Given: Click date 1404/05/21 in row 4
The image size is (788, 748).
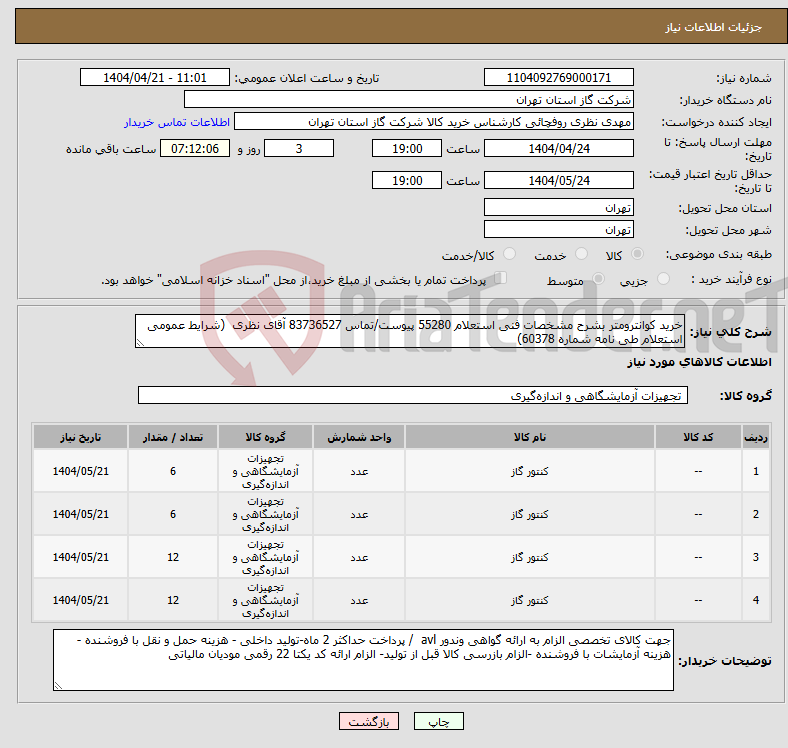Looking at the screenshot, I should 80,600.
